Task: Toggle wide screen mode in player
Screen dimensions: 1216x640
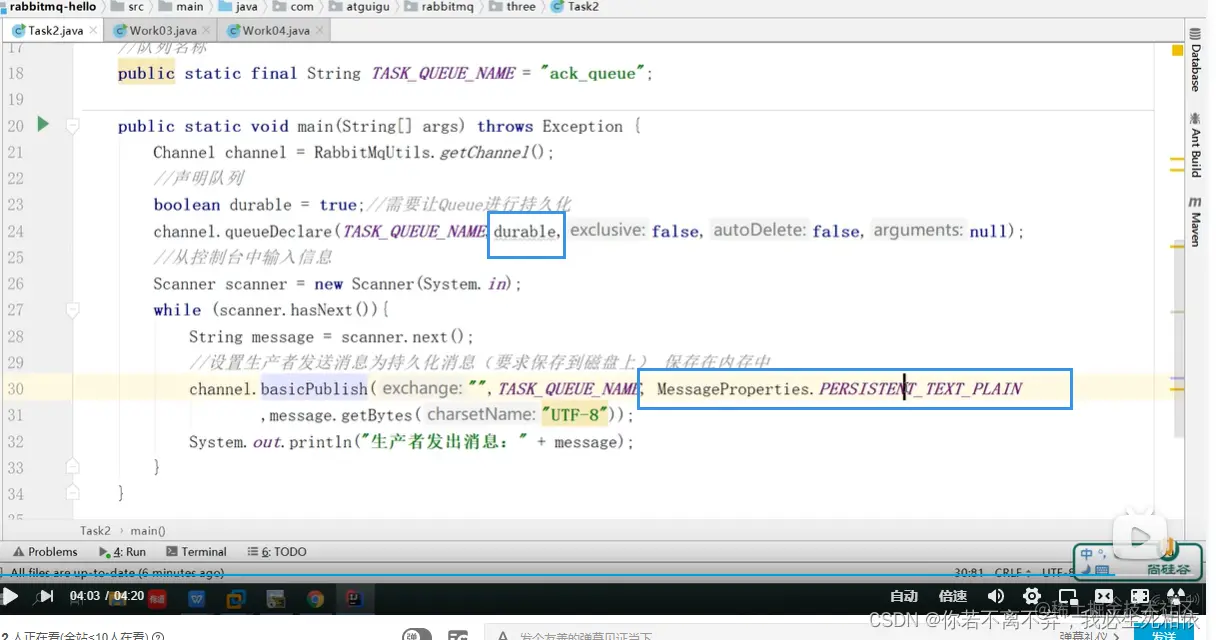Action: pos(1103,597)
